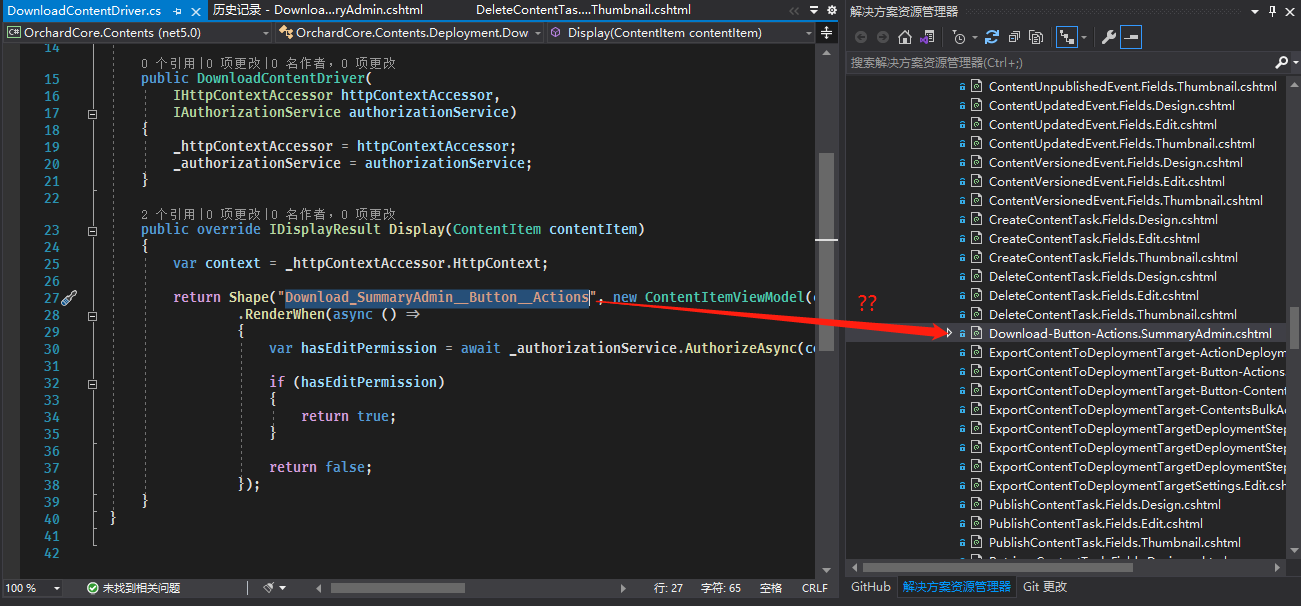The image size is (1301, 606).
Task: Click the Show All Files icon
Action: coord(1036,37)
